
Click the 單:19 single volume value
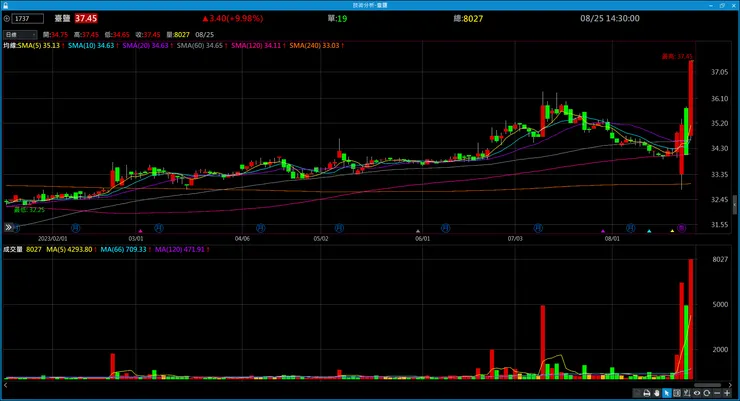pyautogui.click(x=337, y=18)
